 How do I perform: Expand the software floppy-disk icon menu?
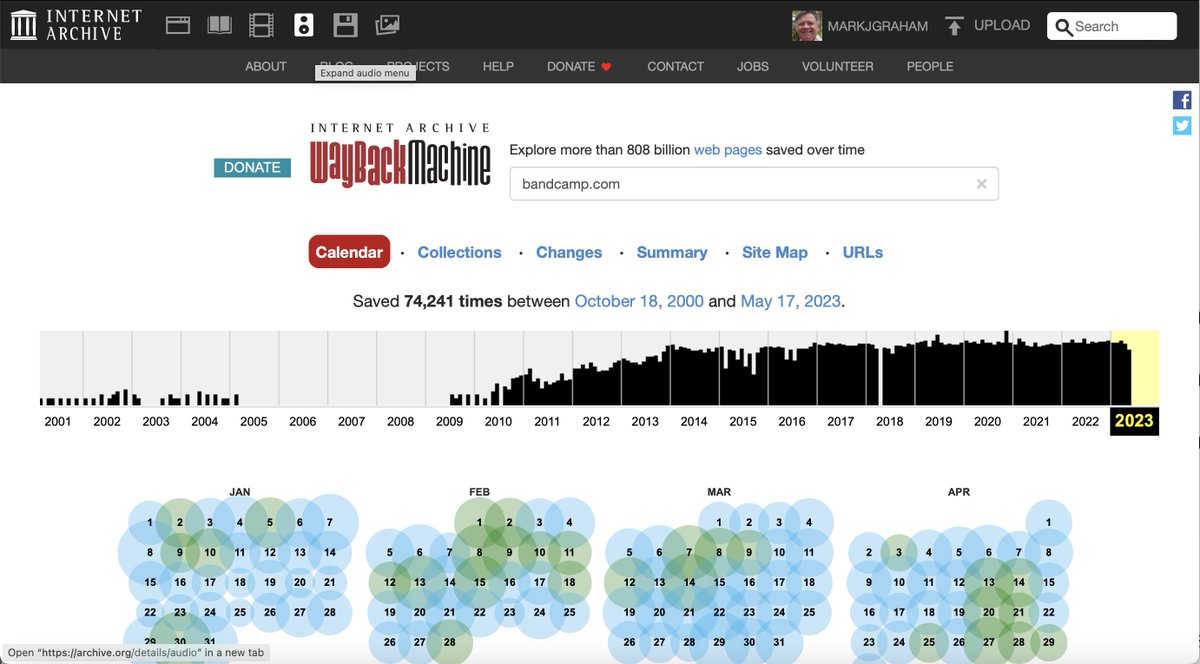coord(345,25)
